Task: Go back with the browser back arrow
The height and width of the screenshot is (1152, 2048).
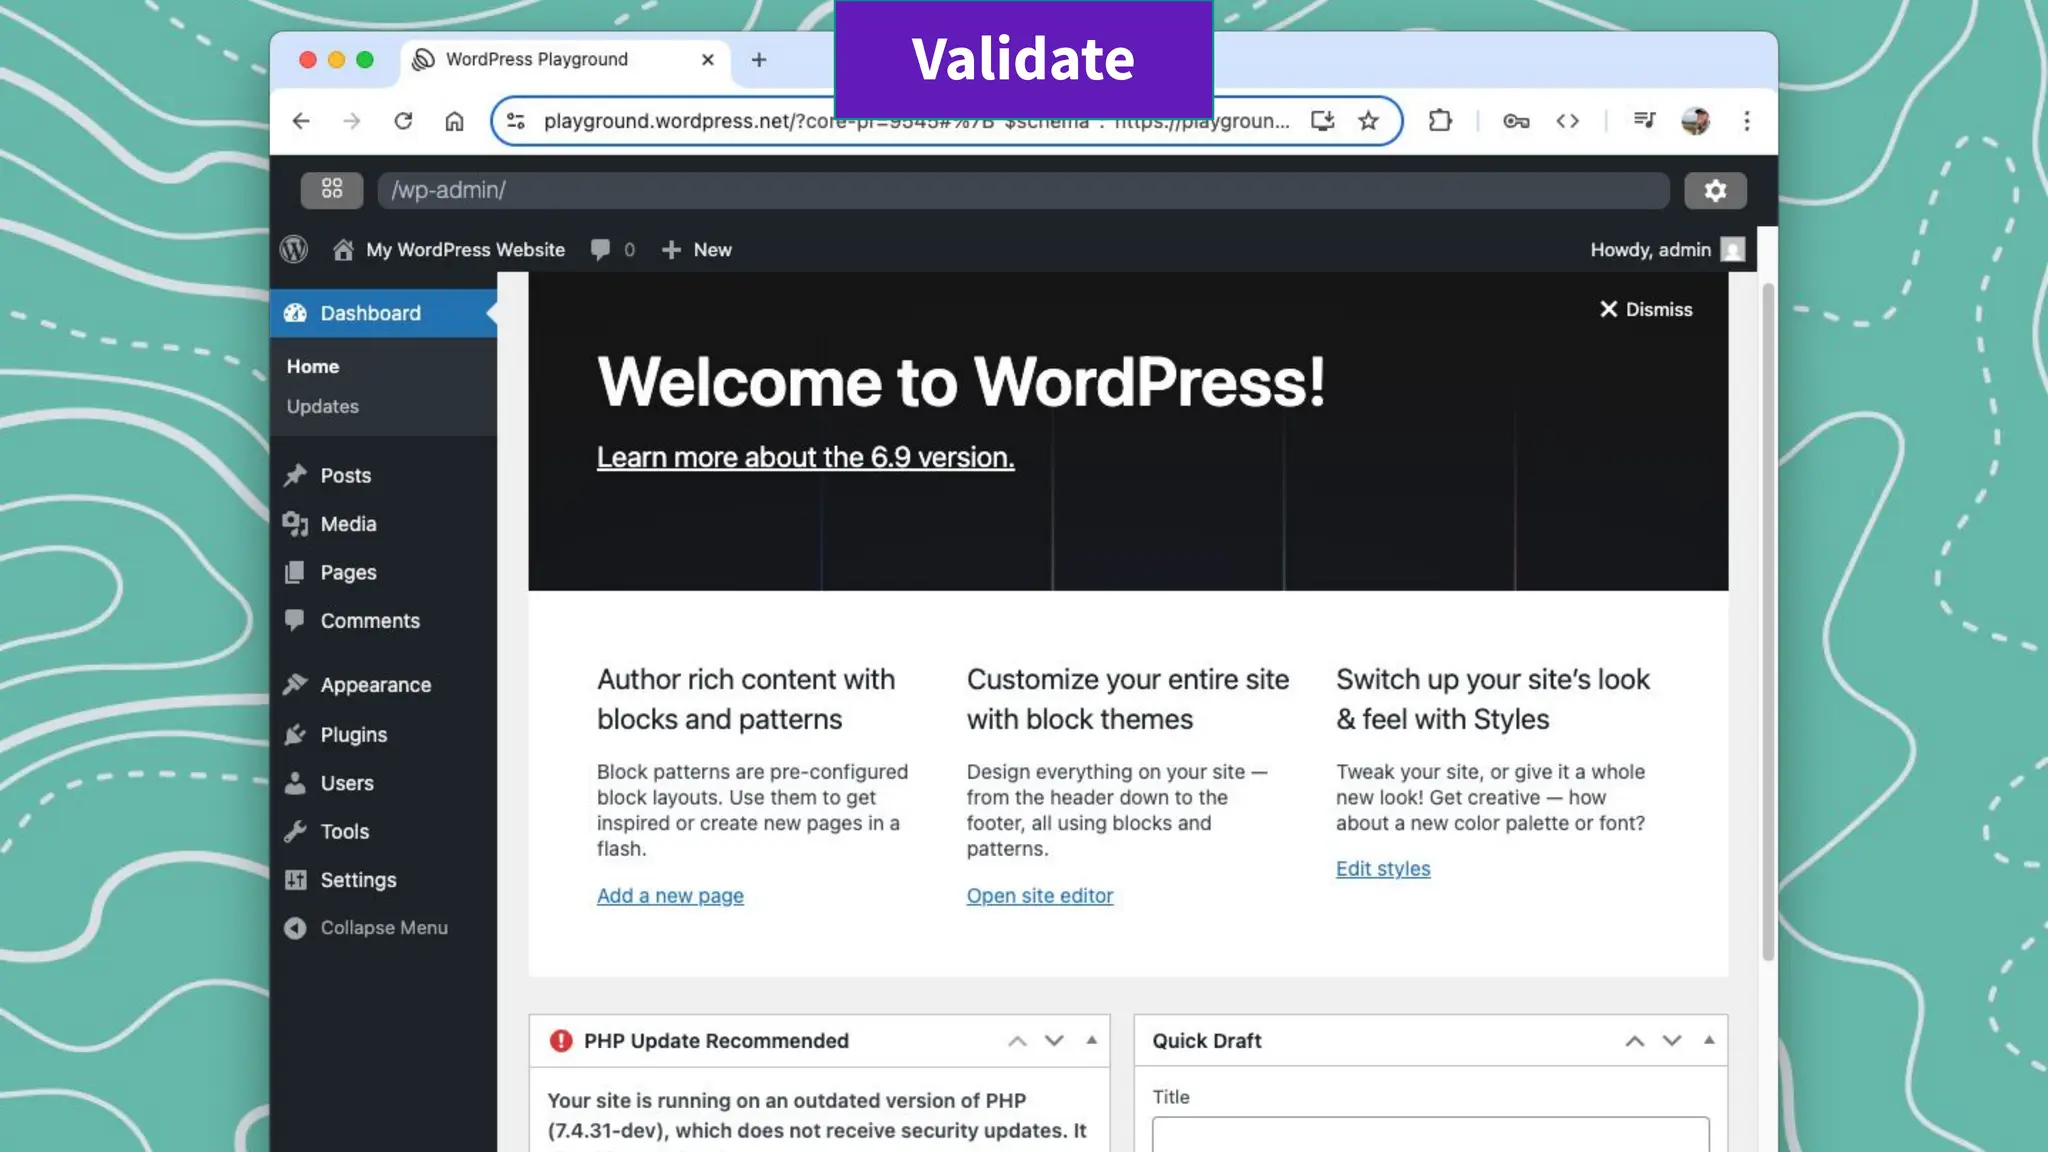Action: tap(300, 121)
